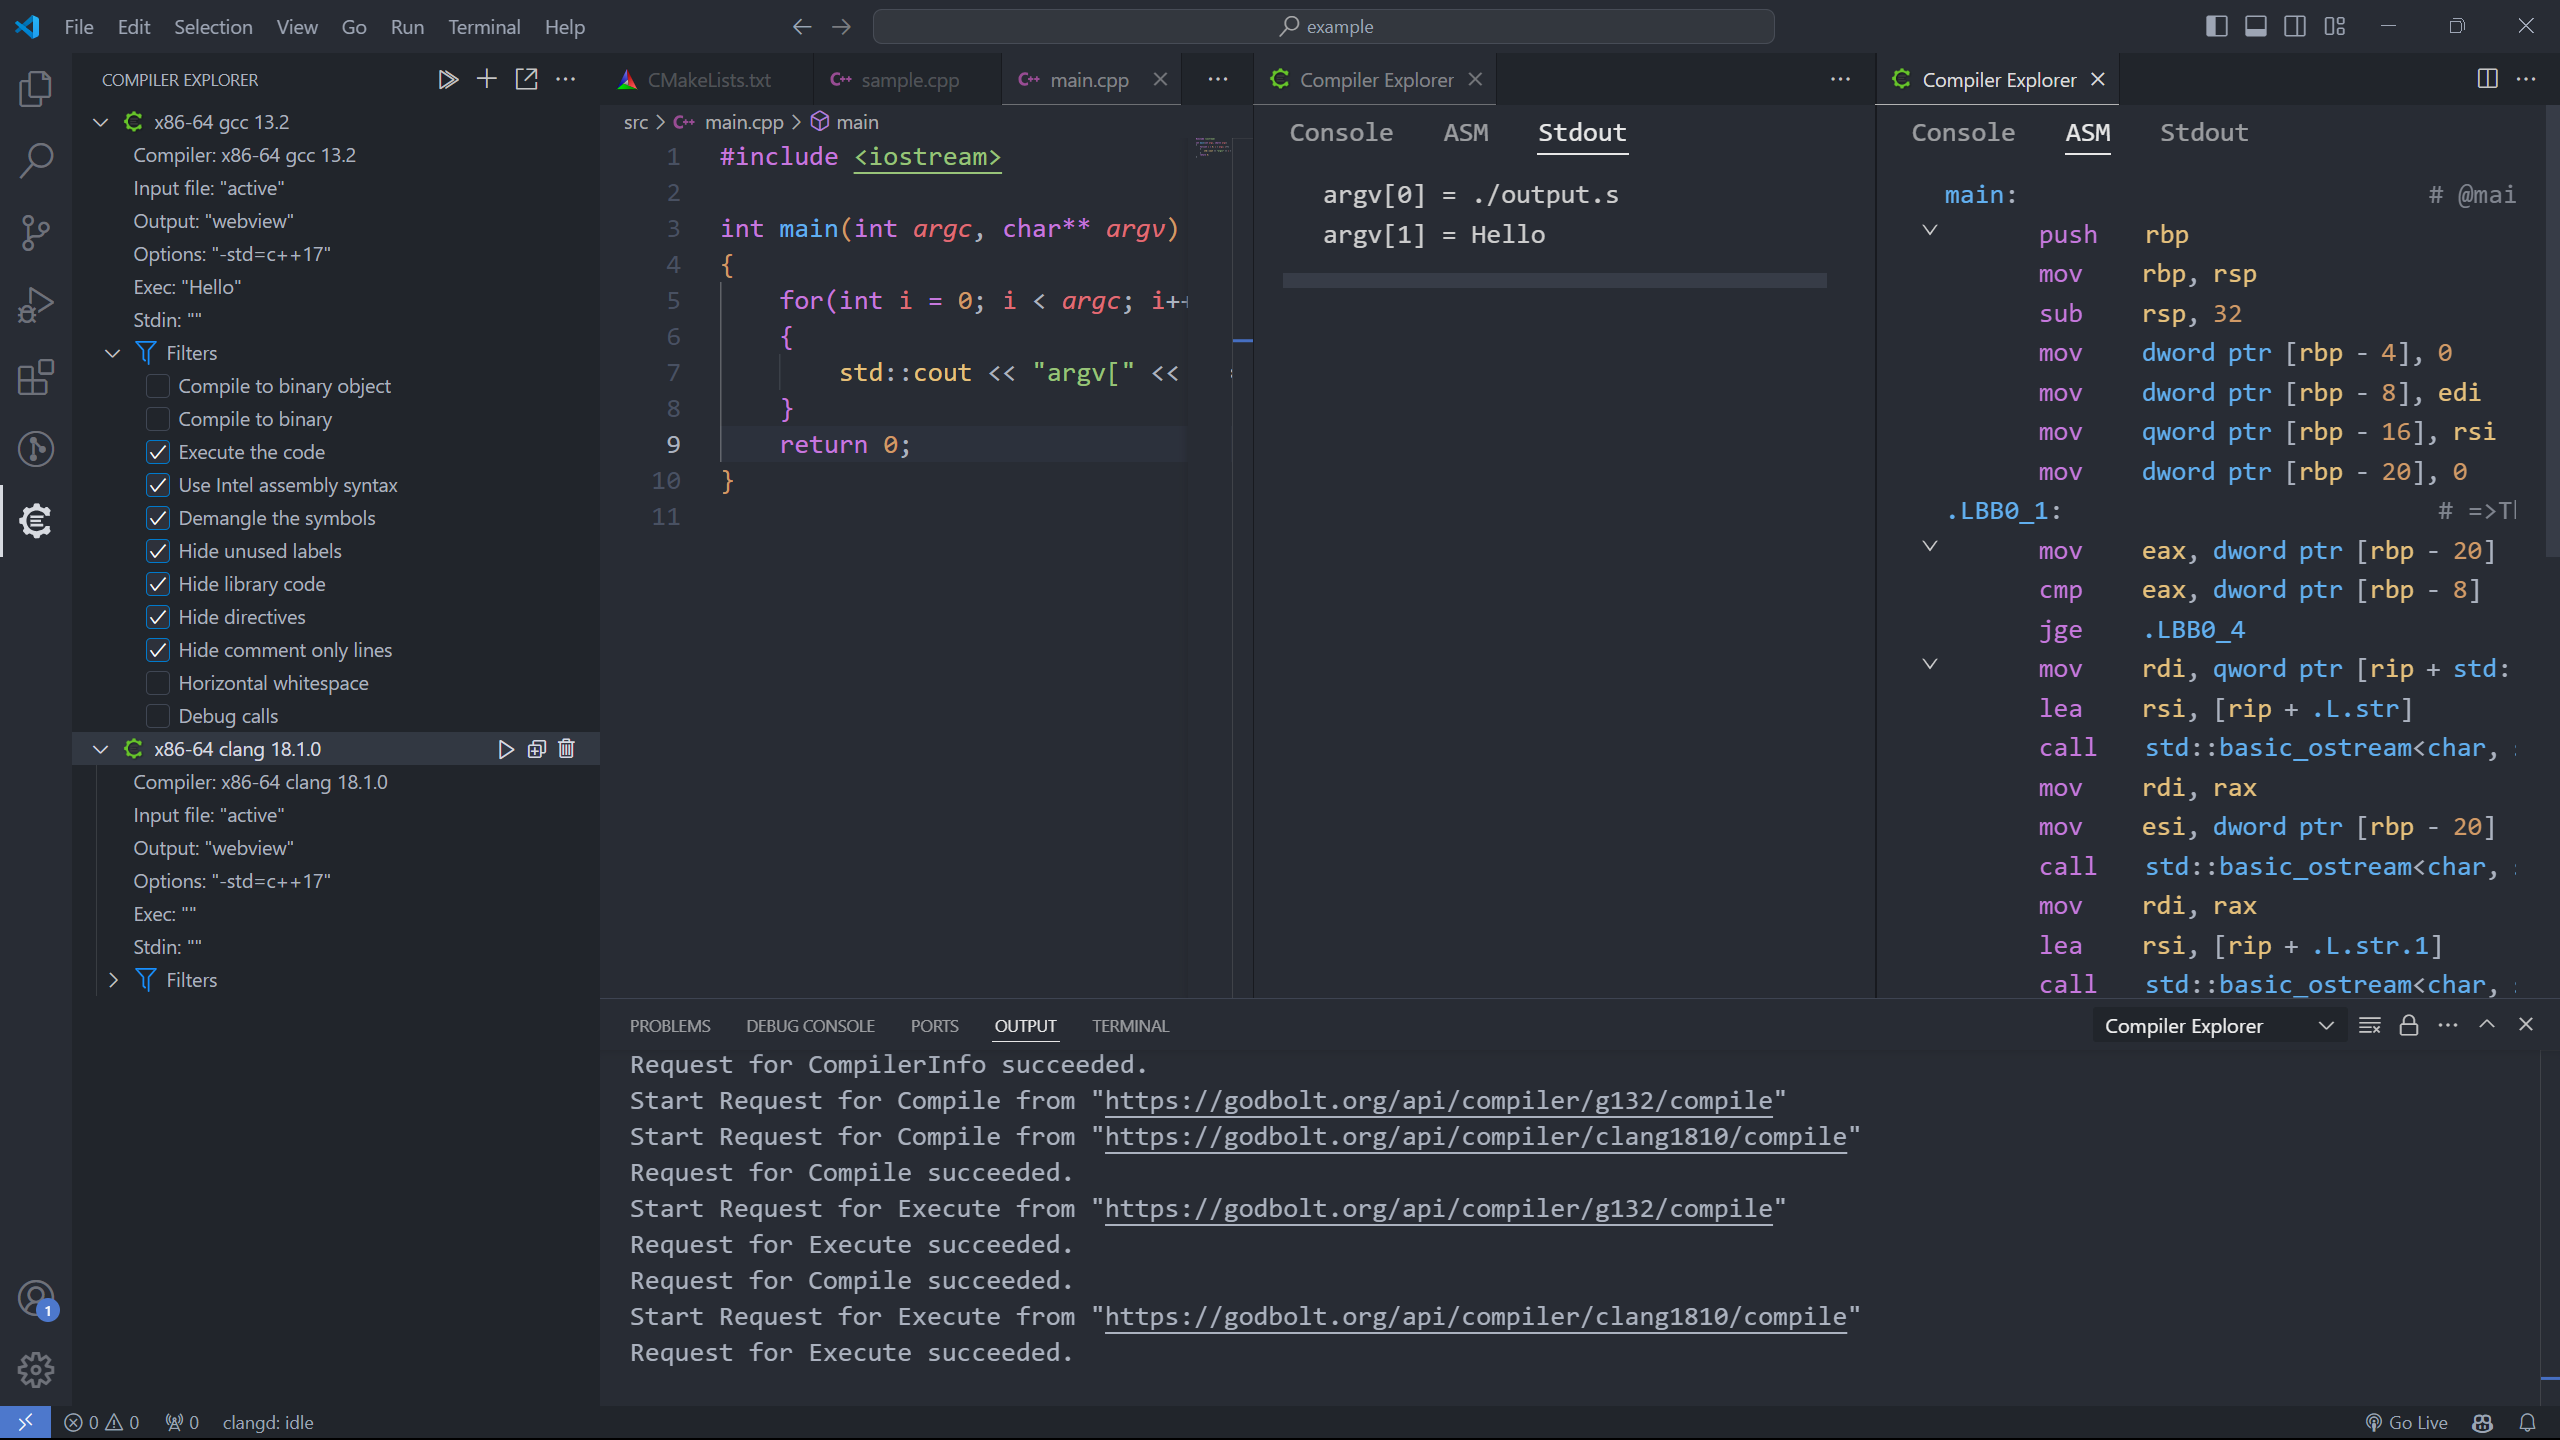Uncheck Use Intel assembly syntax

tap(158, 485)
